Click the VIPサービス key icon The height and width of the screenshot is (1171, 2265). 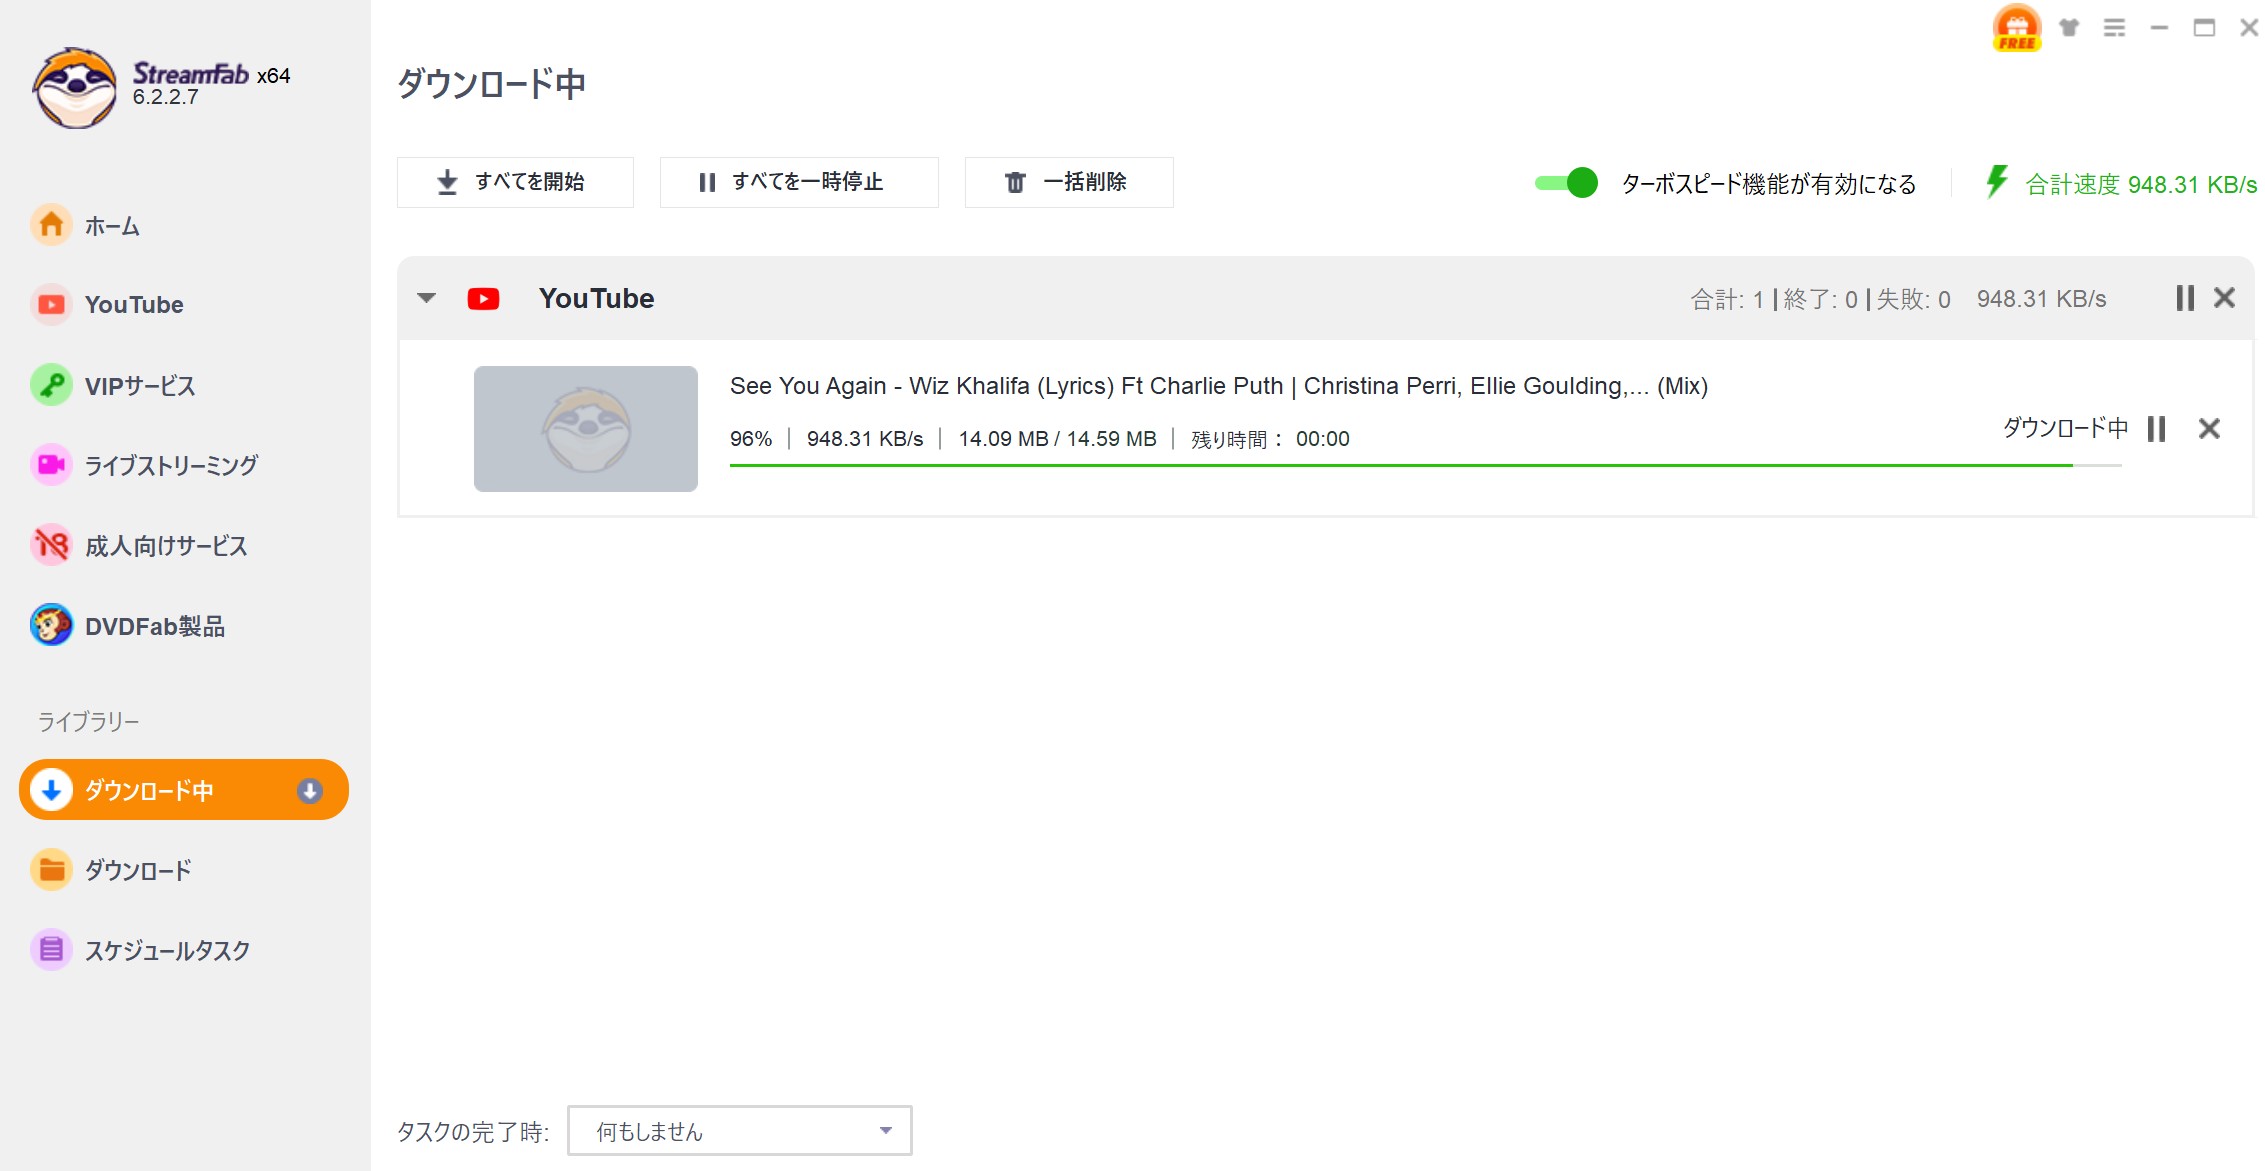51,385
